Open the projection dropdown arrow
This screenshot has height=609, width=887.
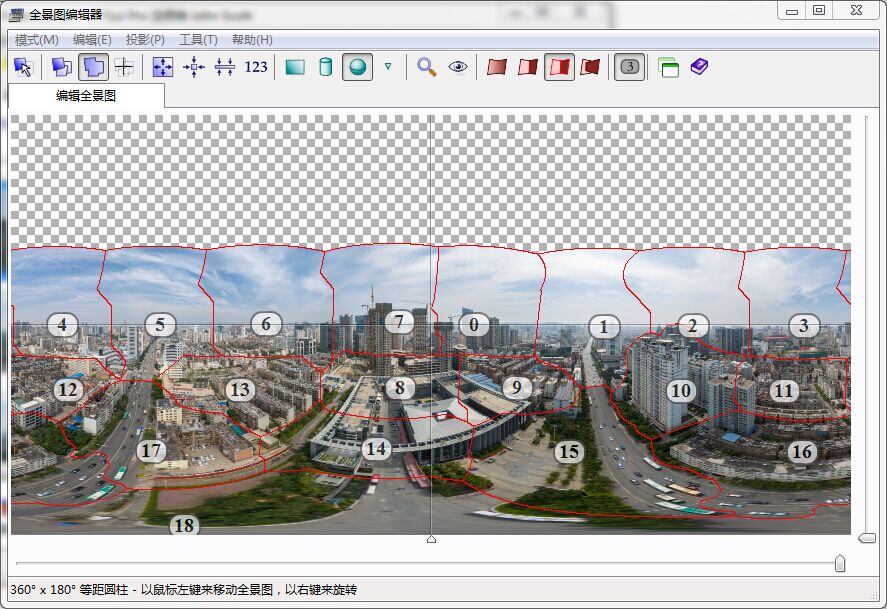(388, 67)
